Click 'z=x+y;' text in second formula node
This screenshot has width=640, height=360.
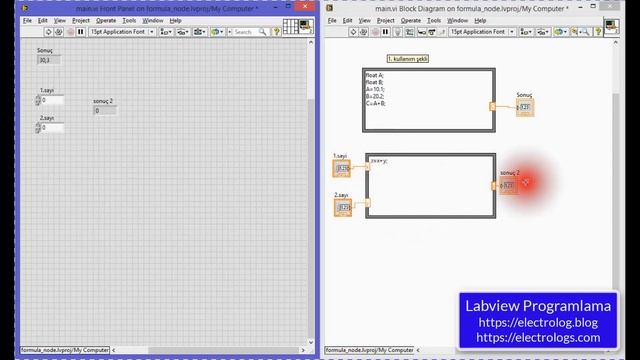tap(379, 161)
